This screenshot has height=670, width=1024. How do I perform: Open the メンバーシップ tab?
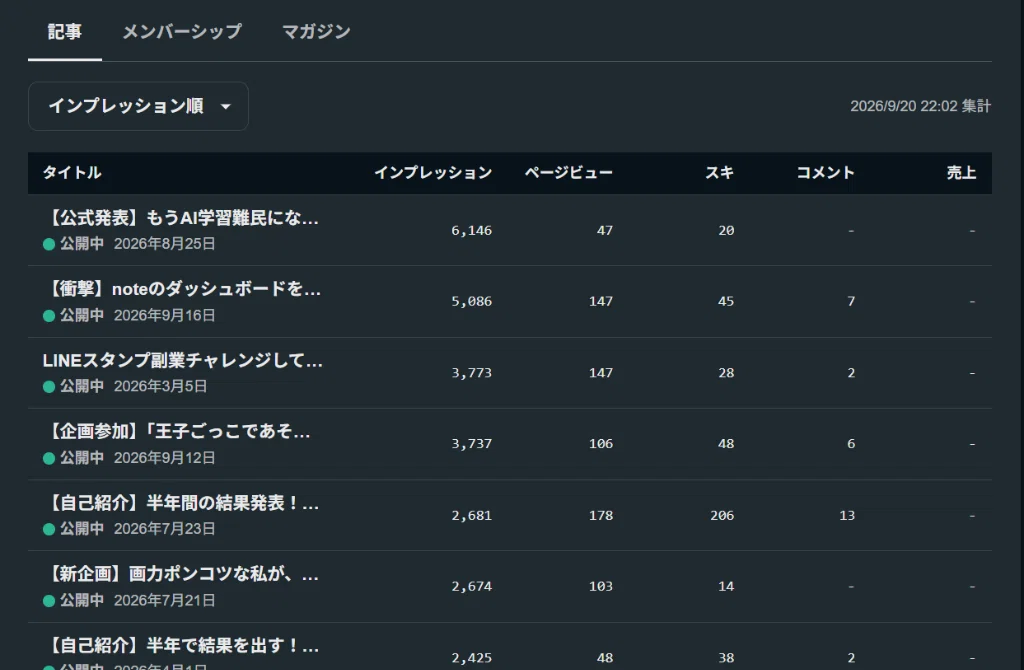pos(182,31)
